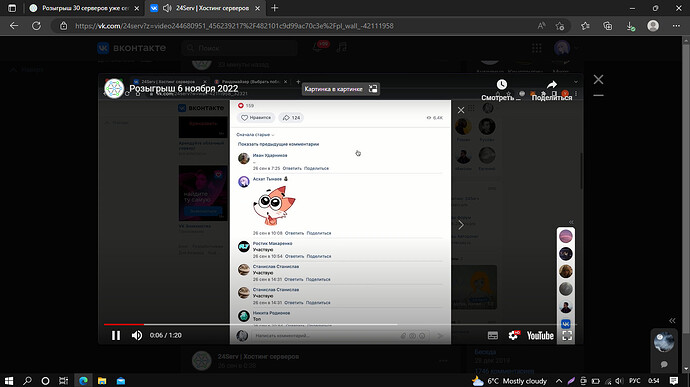
Task: Toggle subtitles in the video player
Action: (493, 335)
